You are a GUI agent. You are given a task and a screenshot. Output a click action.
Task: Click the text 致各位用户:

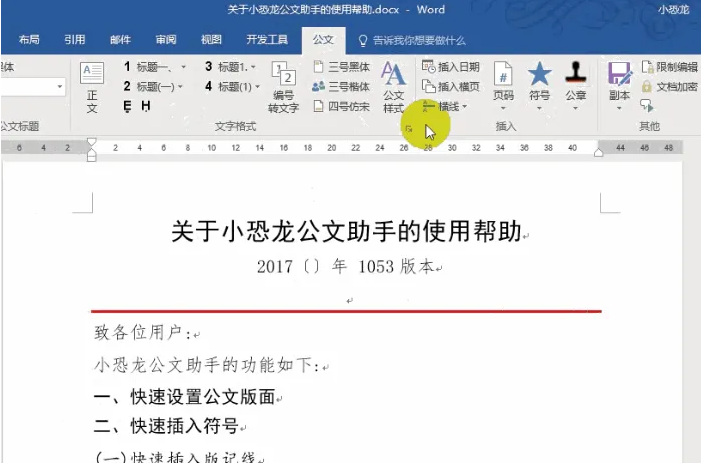click(x=143, y=333)
